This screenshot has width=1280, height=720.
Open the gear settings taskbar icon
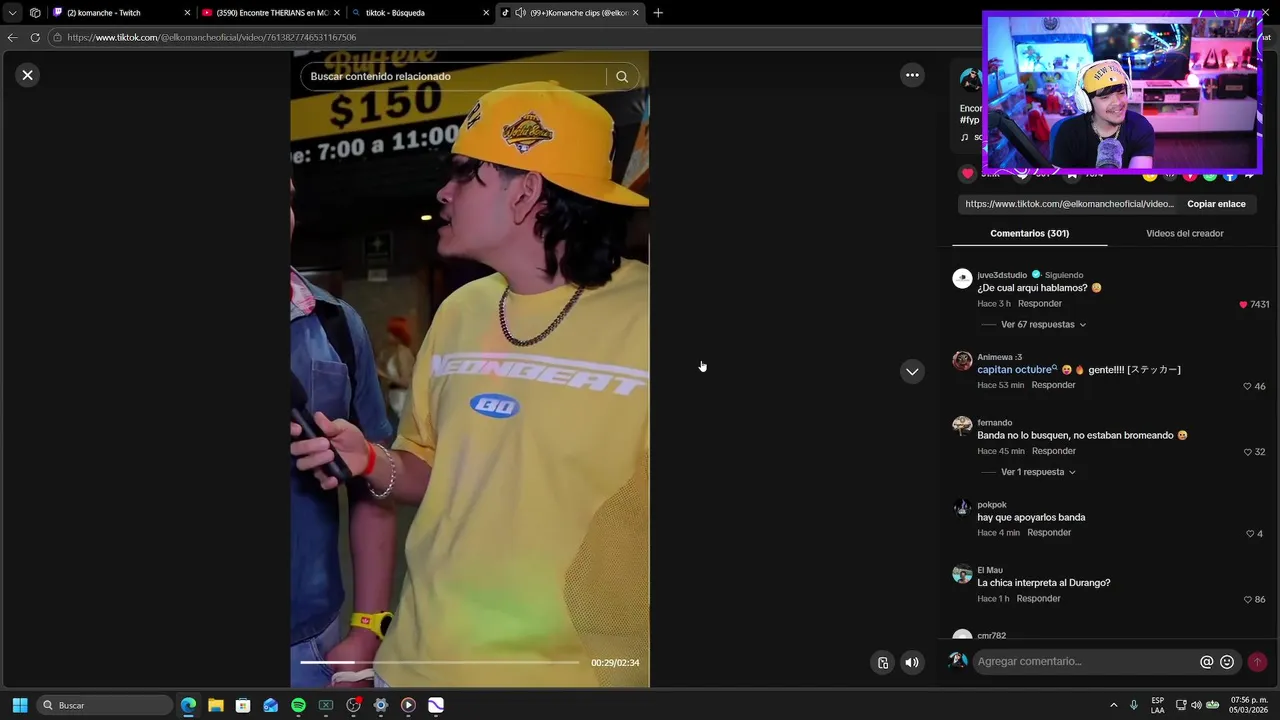pyautogui.click(x=381, y=705)
